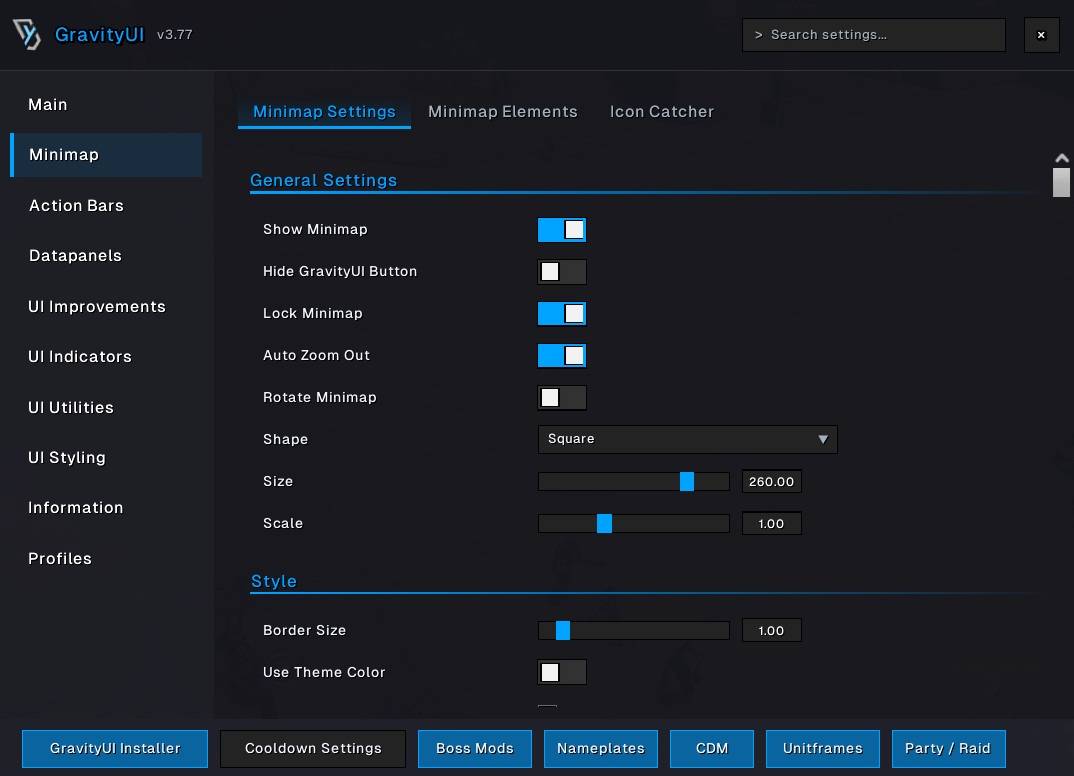Open the Icon Catcher tab

(662, 112)
